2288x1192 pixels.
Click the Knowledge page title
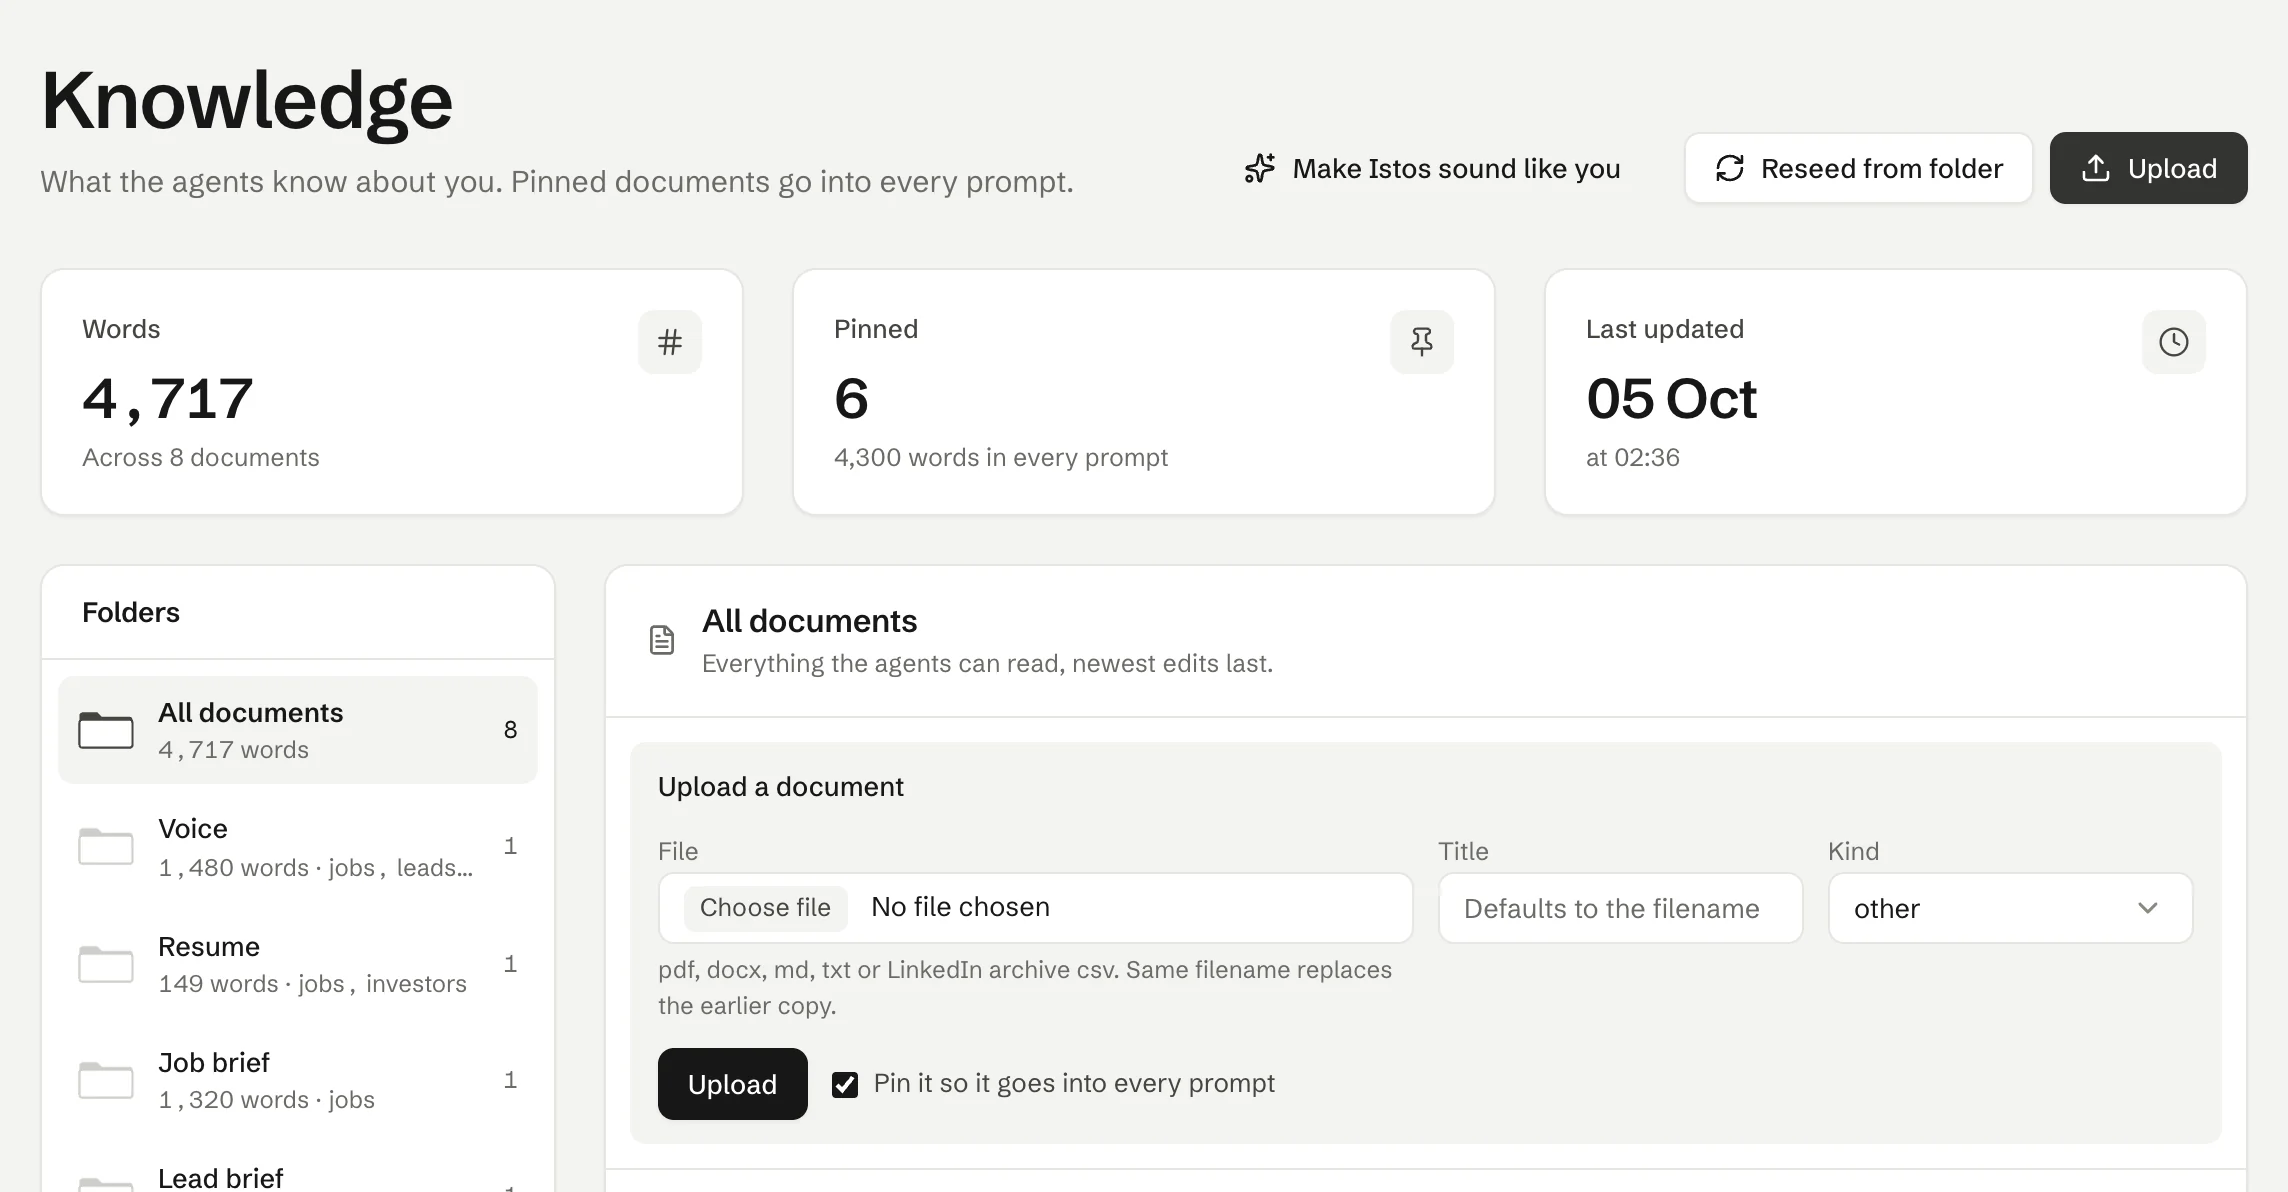pyautogui.click(x=247, y=100)
